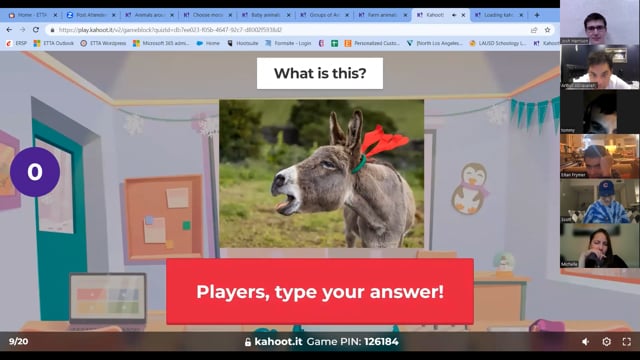Click the Game PIN 126184 text

352,342
